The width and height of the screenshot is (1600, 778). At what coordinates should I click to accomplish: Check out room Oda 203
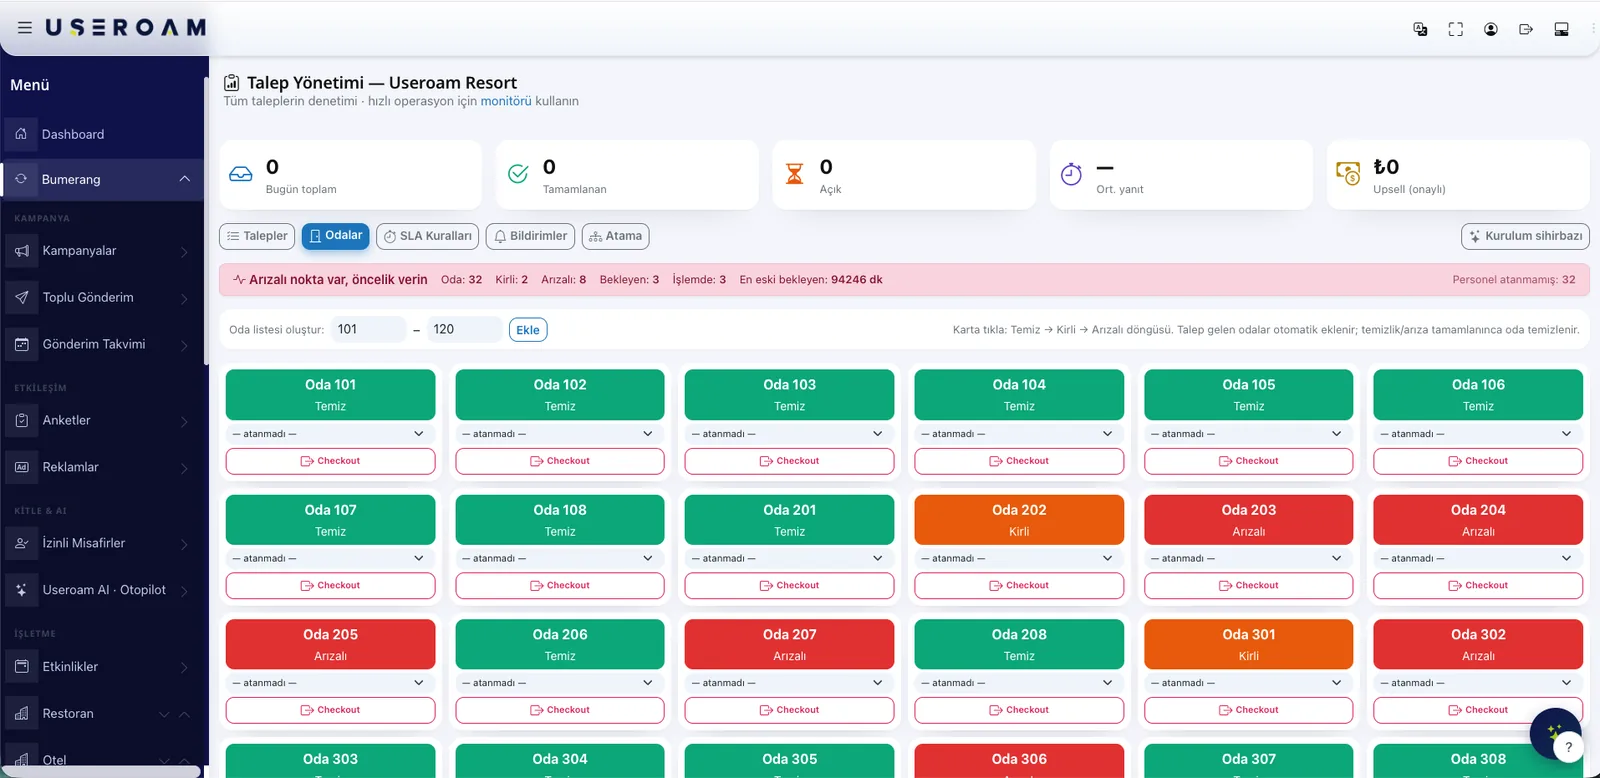pyautogui.click(x=1249, y=585)
